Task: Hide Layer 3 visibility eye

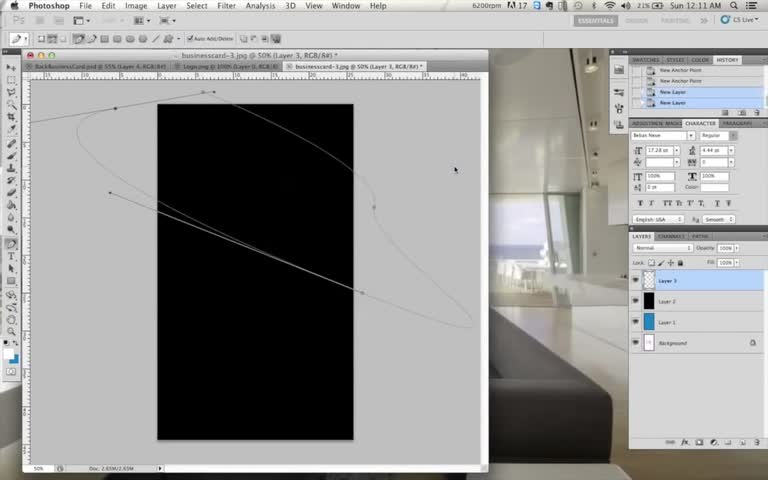Action: click(635, 280)
